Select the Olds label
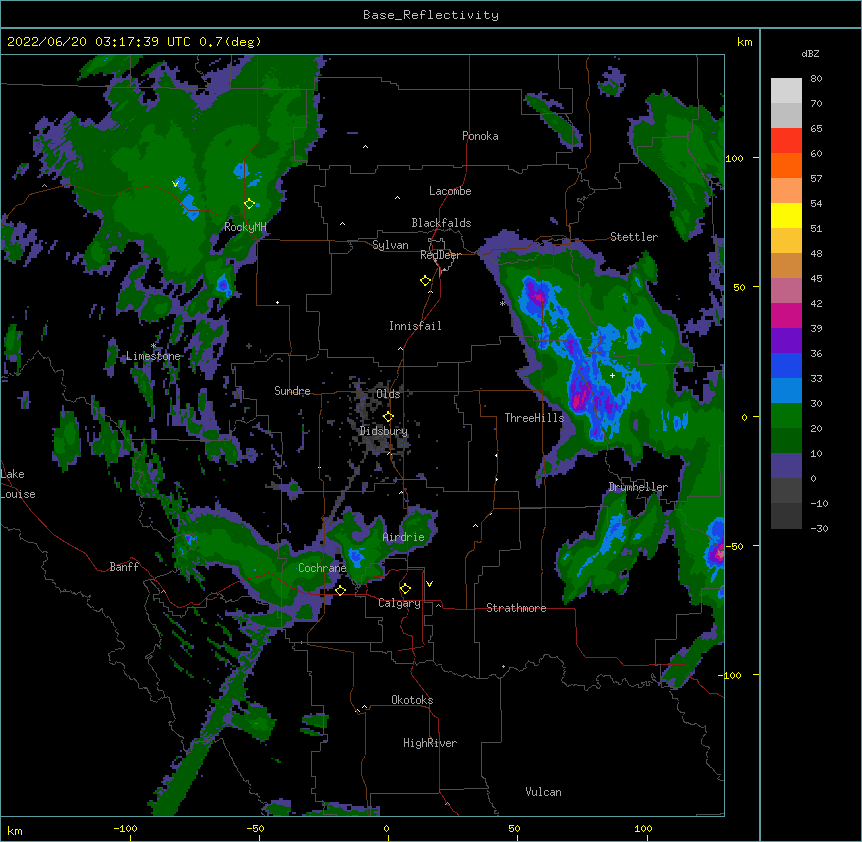The width and height of the screenshot is (862, 842). (x=388, y=394)
